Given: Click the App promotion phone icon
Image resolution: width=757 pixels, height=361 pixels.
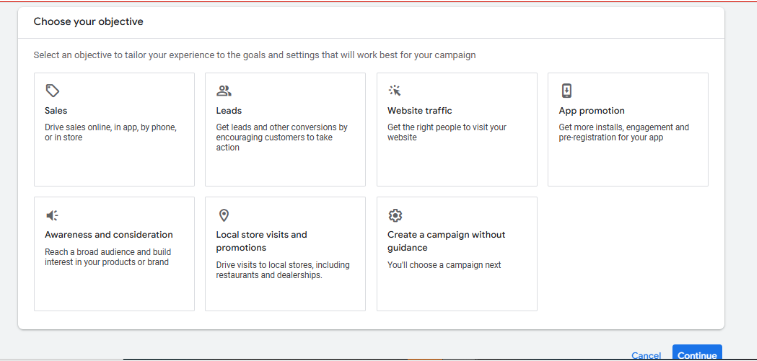Looking at the screenshot, I should point(566,90).
